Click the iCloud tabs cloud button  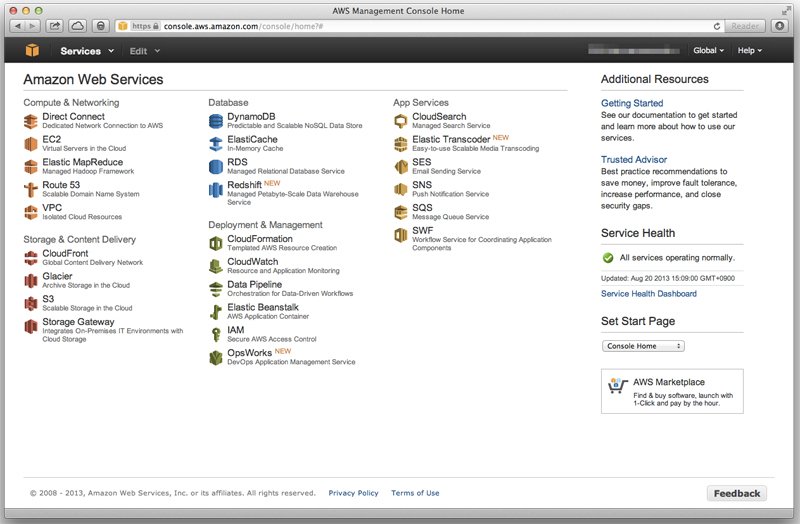[x=78, y=26]
